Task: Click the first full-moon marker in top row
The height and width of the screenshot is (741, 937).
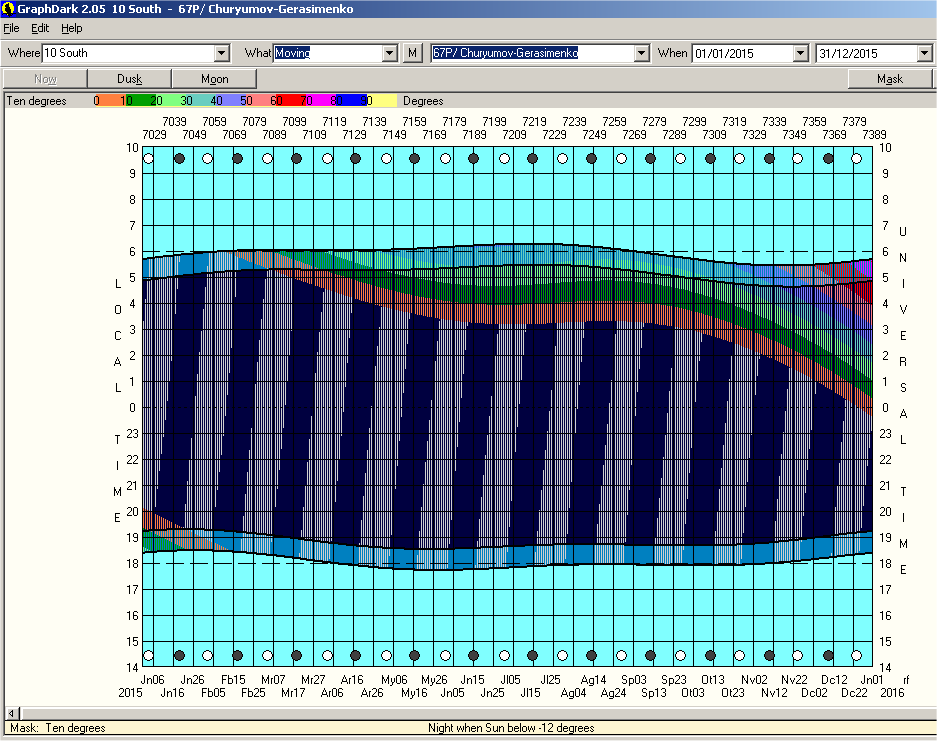Action: point(149,158)
